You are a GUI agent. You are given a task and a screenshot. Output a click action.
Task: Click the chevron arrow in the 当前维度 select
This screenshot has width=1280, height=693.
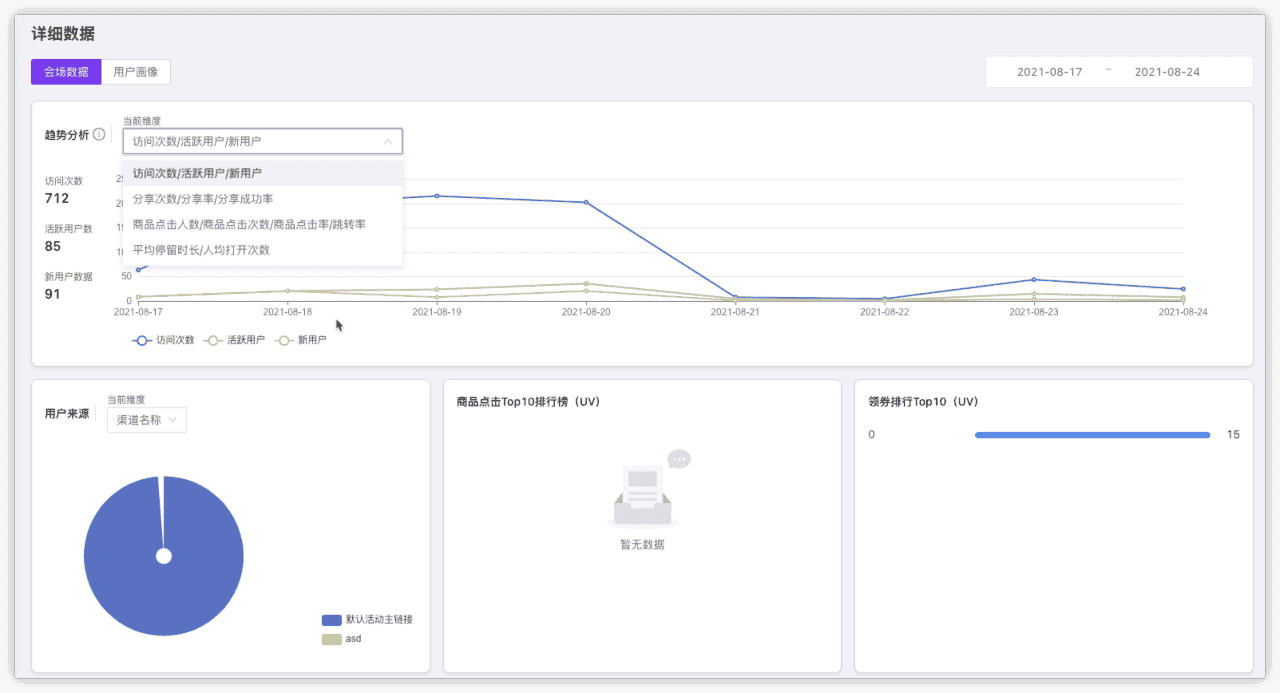click(388, 141)
